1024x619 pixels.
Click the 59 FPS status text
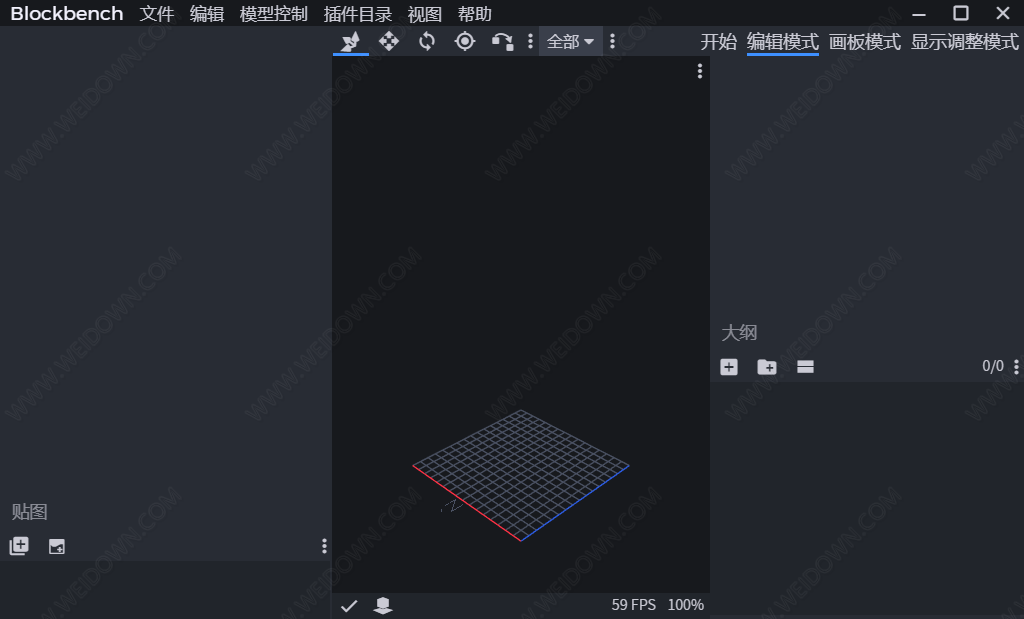click(x=633, y=605)
